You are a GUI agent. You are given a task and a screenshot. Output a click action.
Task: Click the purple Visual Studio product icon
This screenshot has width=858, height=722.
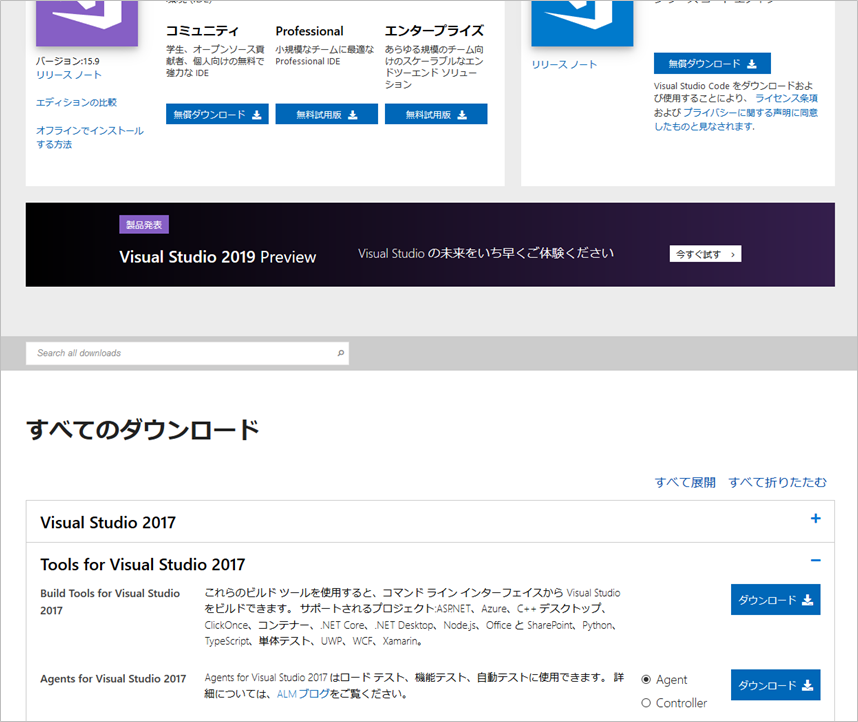(86, 22)
